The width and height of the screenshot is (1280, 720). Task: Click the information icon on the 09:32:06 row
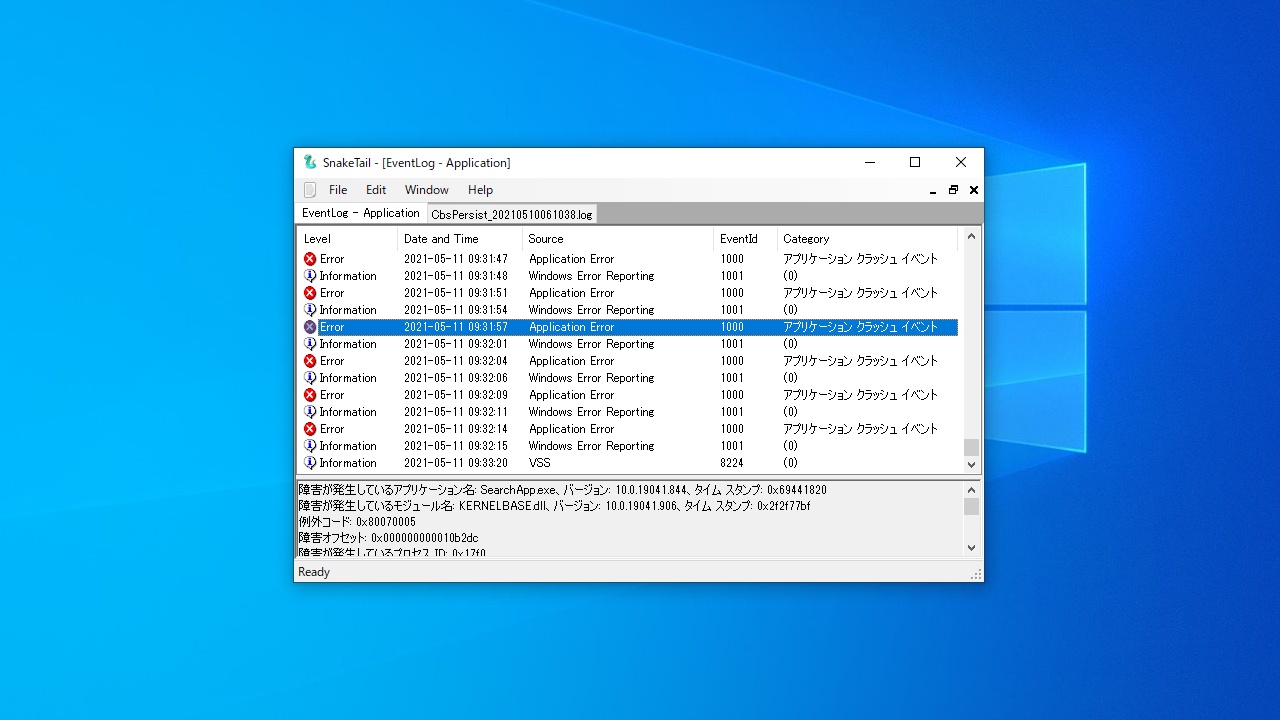pyautogui.click(x=310, y=378)
